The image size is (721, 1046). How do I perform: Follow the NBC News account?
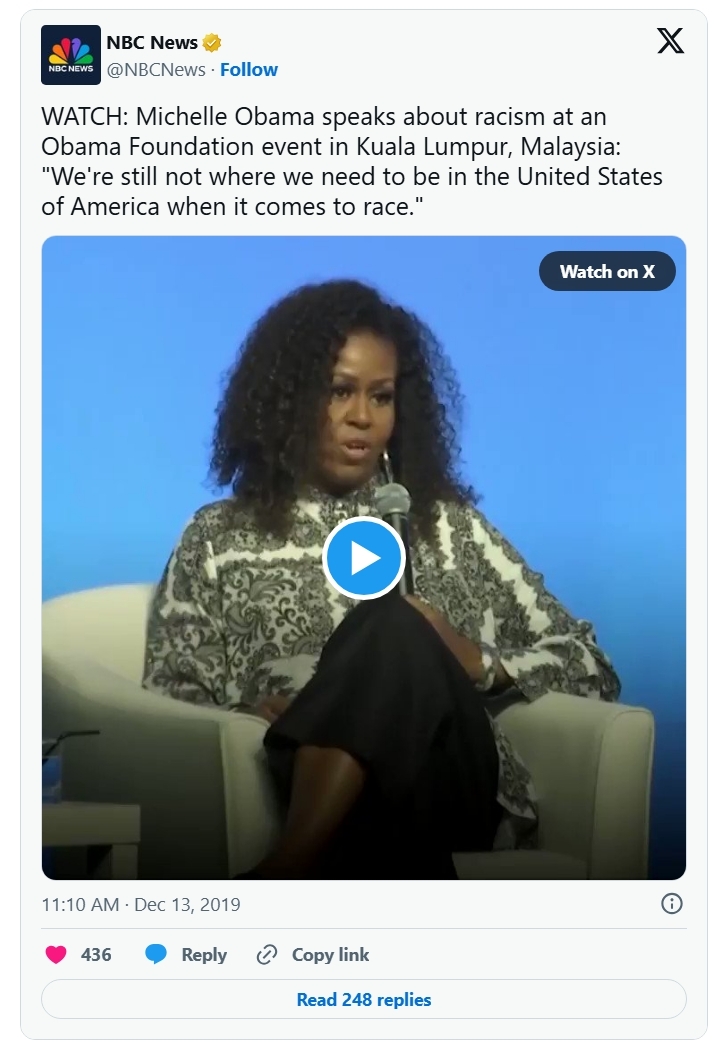coord(249,69)
